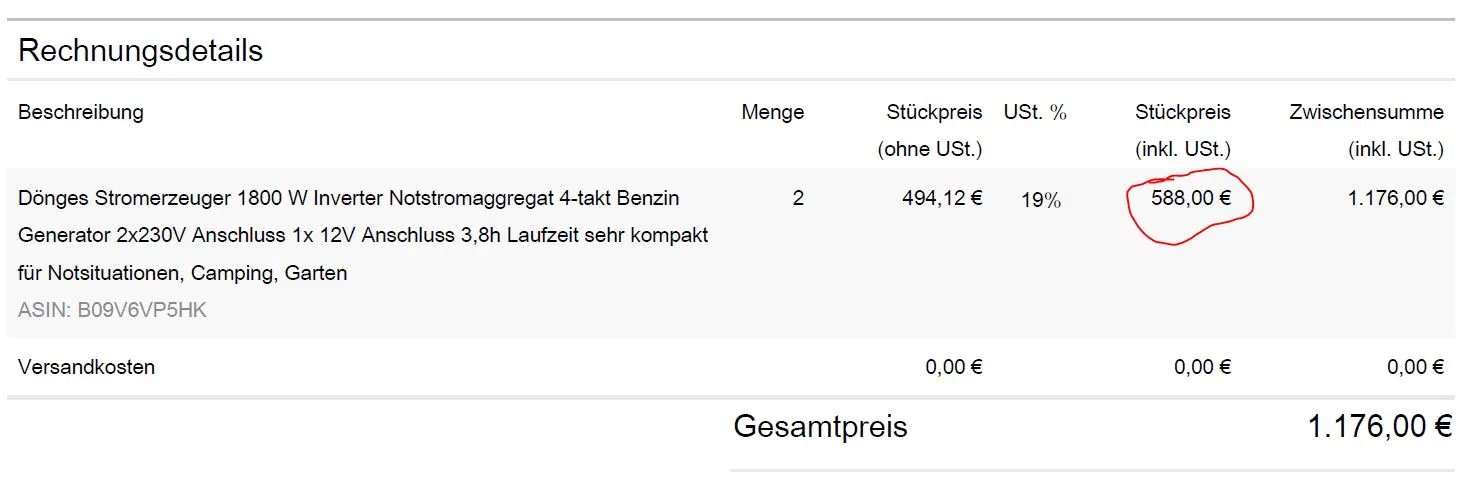Viewport: 1477px width, 482px height.
Task: Click the ASIN B09V6VP5HK text
Action: (112, 310)
